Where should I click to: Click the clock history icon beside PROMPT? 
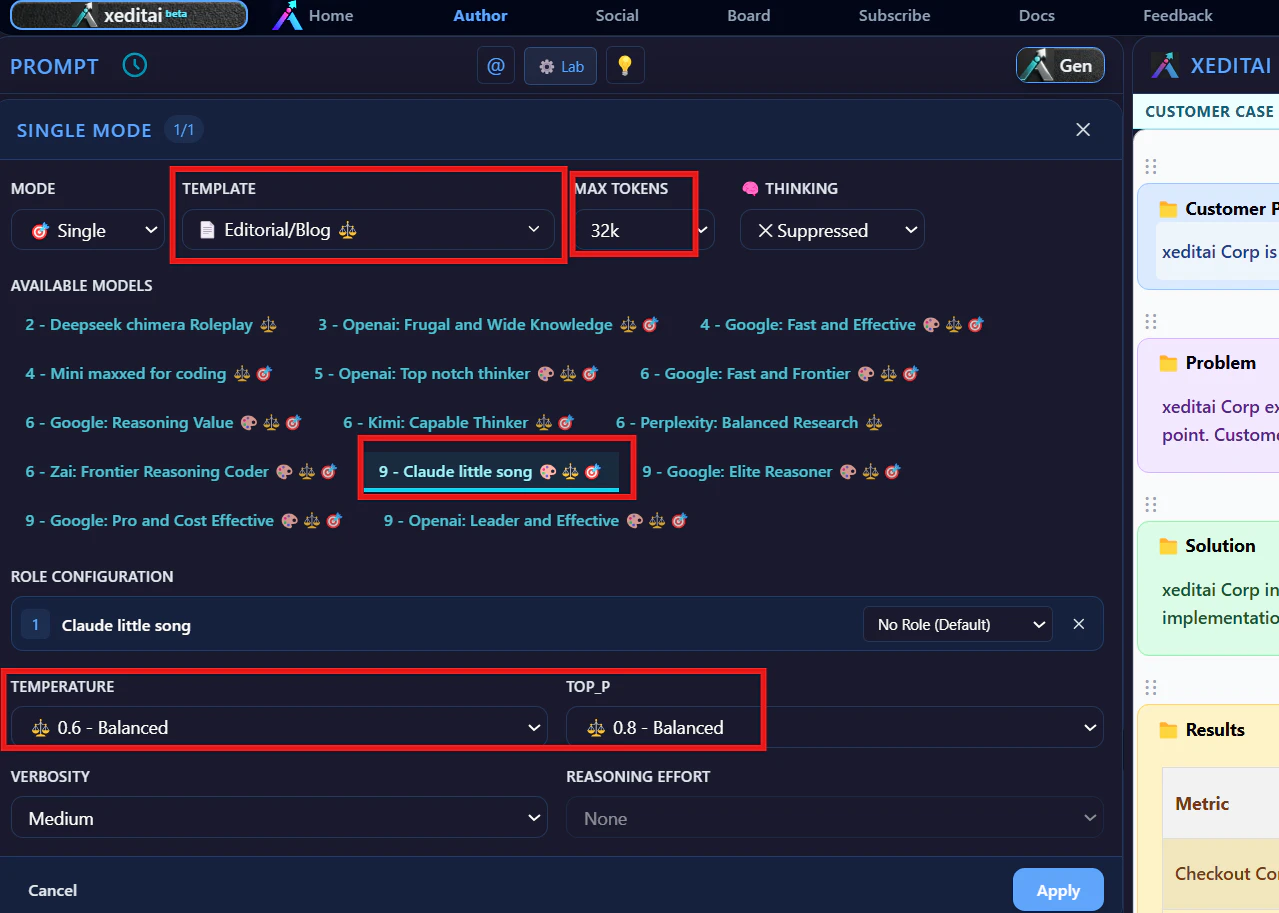(x=136, y=65)
